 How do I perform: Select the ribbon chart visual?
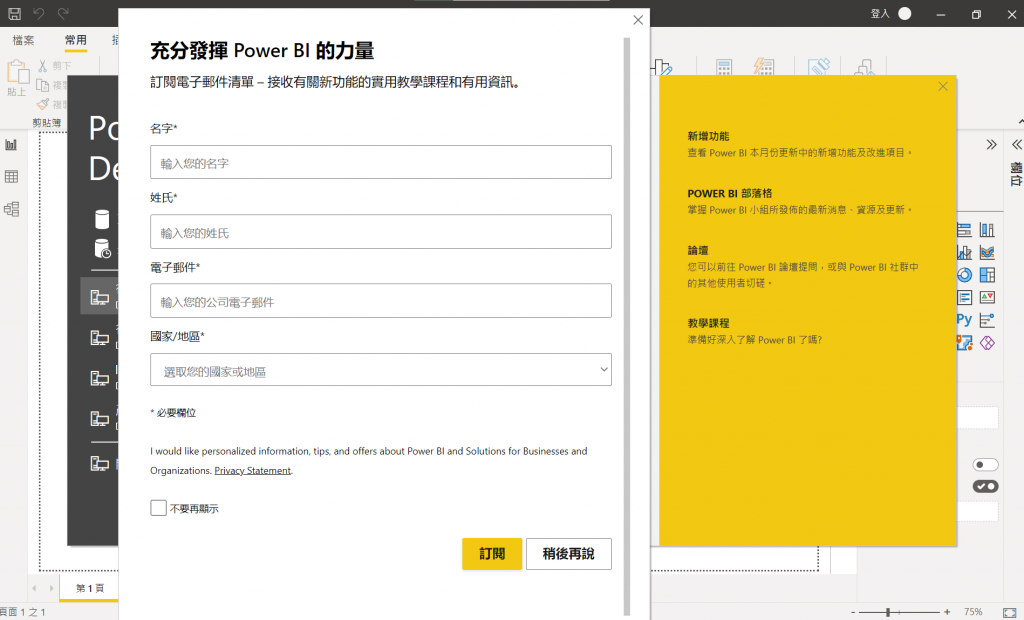point(987,252)
